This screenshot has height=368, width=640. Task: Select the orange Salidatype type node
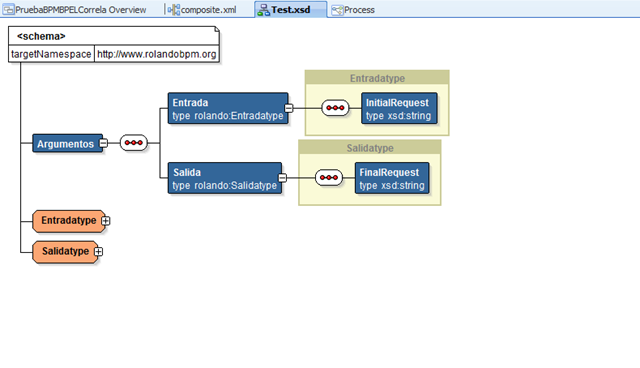click(x=65, y=252)
